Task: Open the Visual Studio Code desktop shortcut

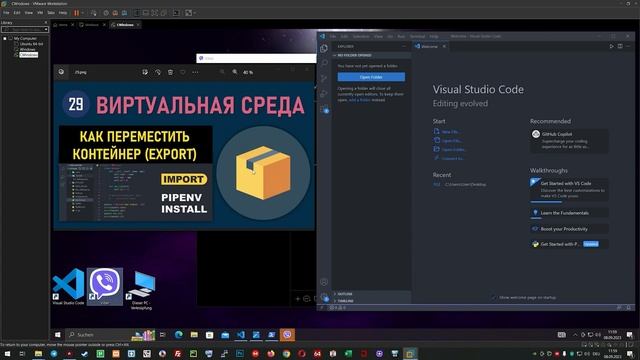Action: pos(68,287)
